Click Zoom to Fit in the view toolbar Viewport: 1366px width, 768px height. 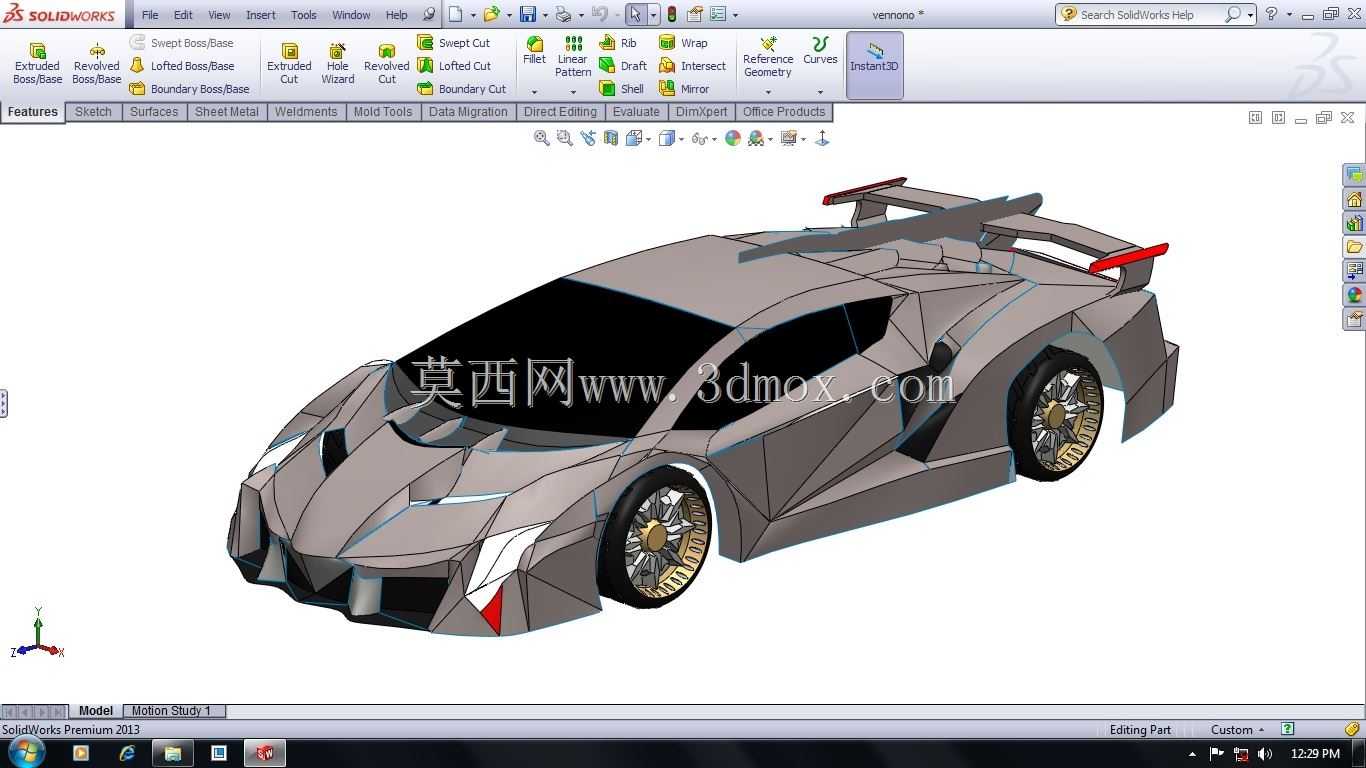[x=542, y=139]
